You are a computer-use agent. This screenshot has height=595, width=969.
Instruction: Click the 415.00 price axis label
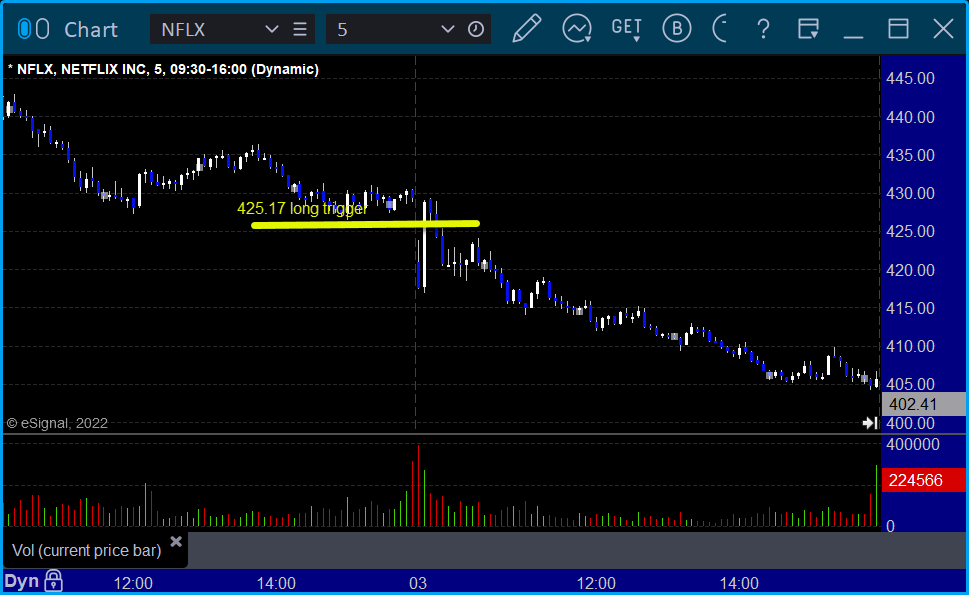pyautogui.click(x=910, y=308)
